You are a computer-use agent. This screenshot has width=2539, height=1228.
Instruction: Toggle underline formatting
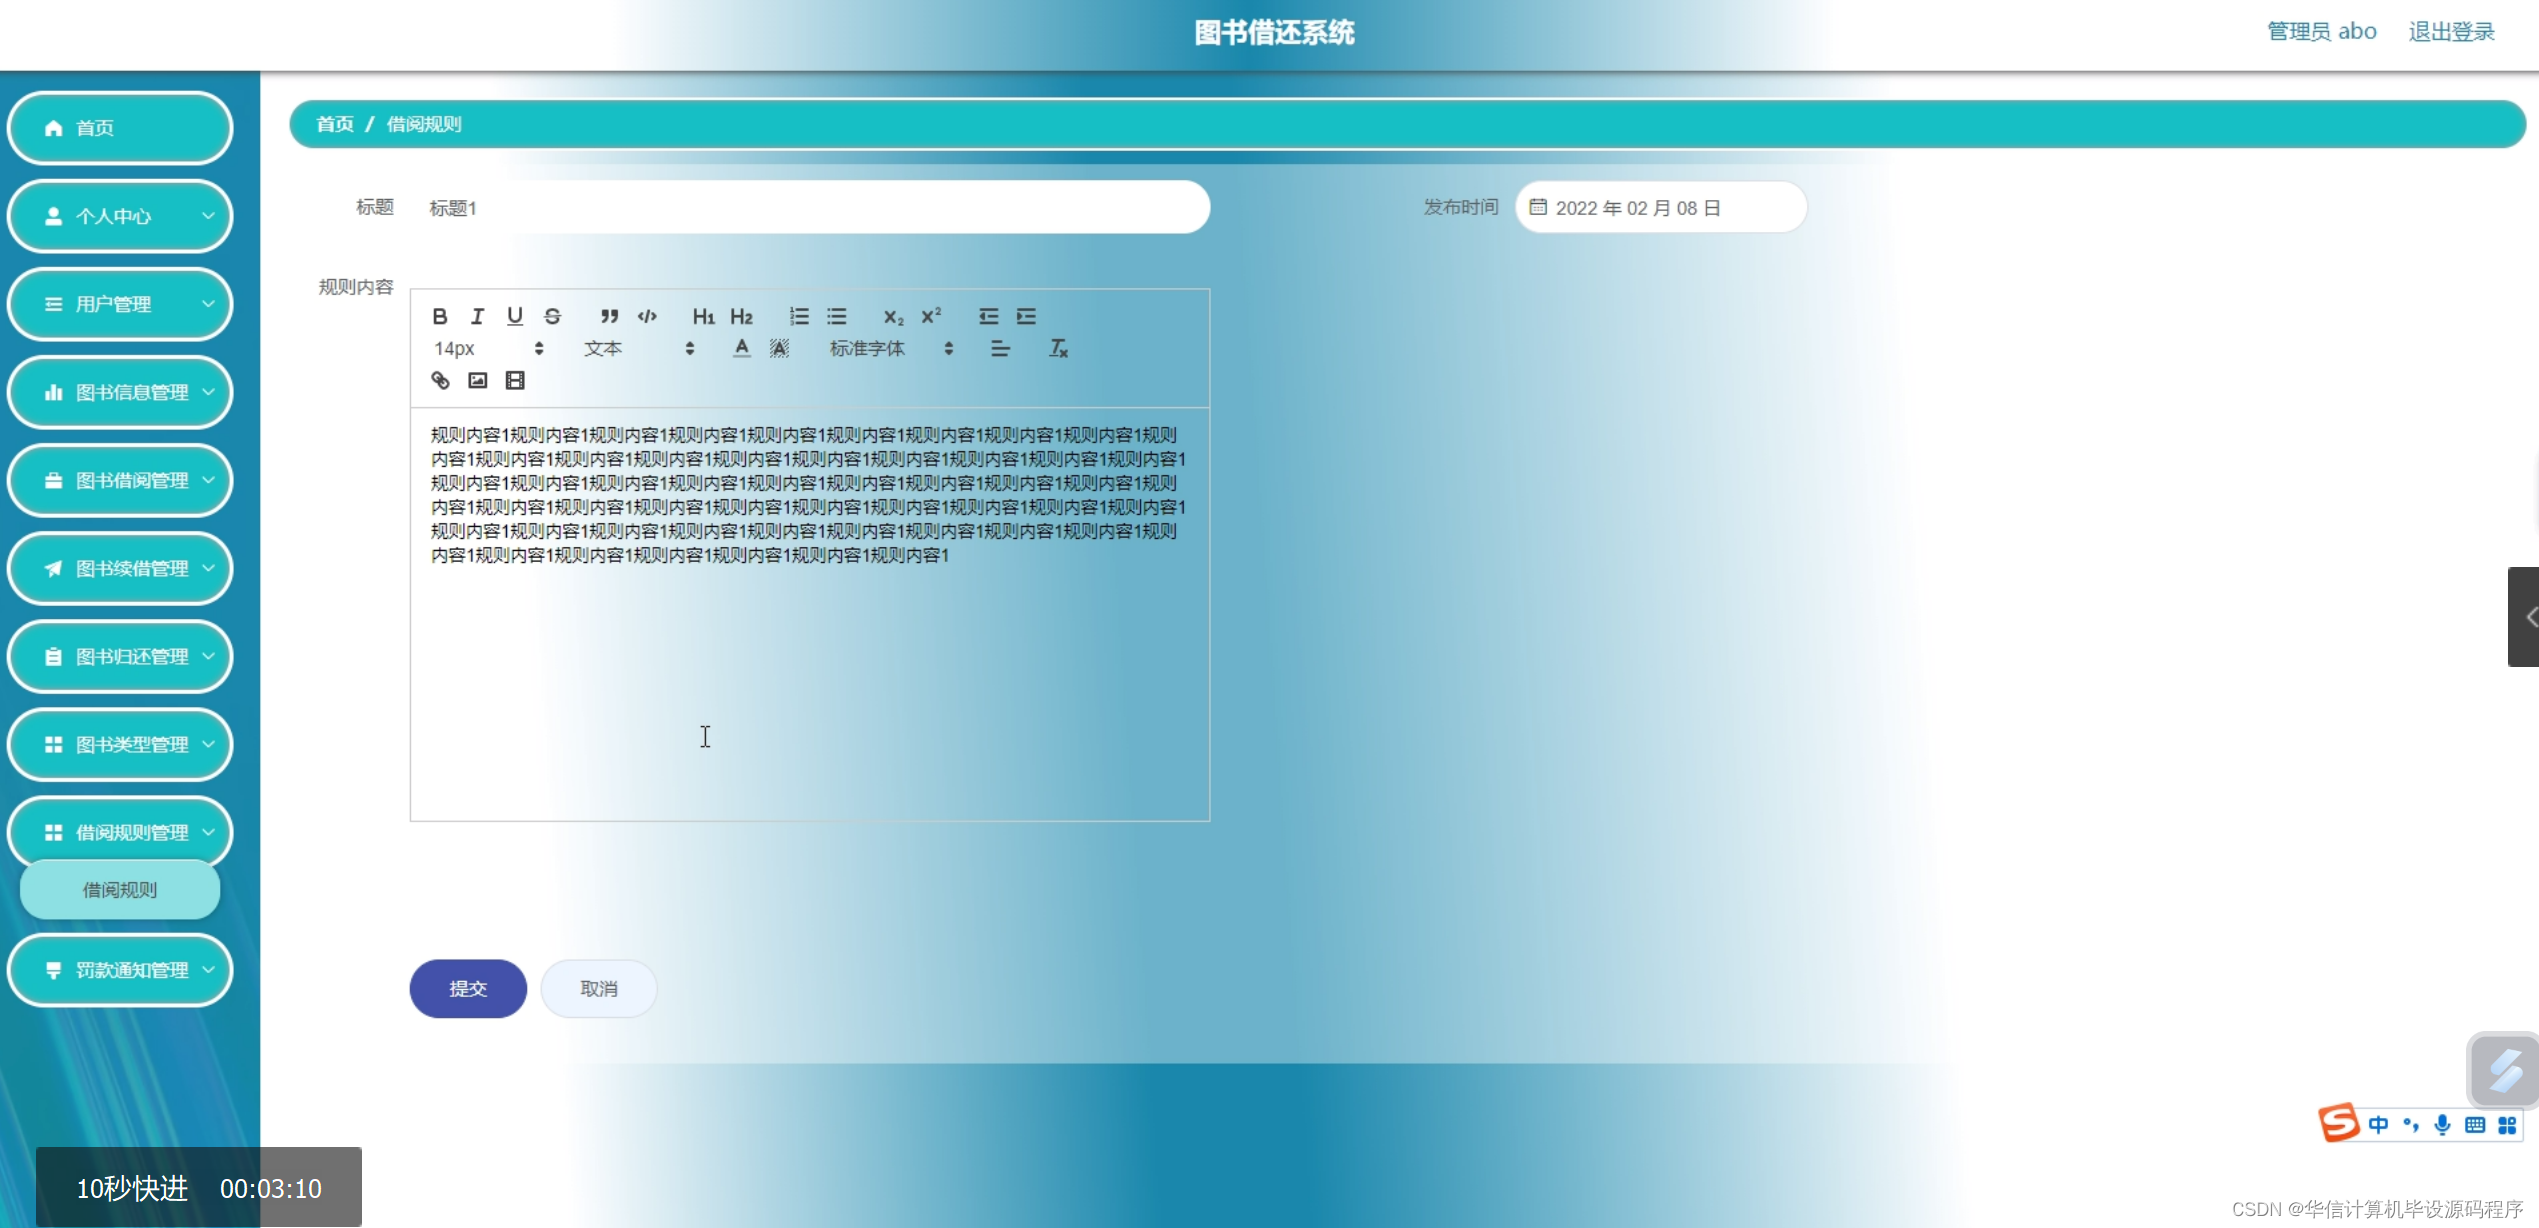pos(515,316)
